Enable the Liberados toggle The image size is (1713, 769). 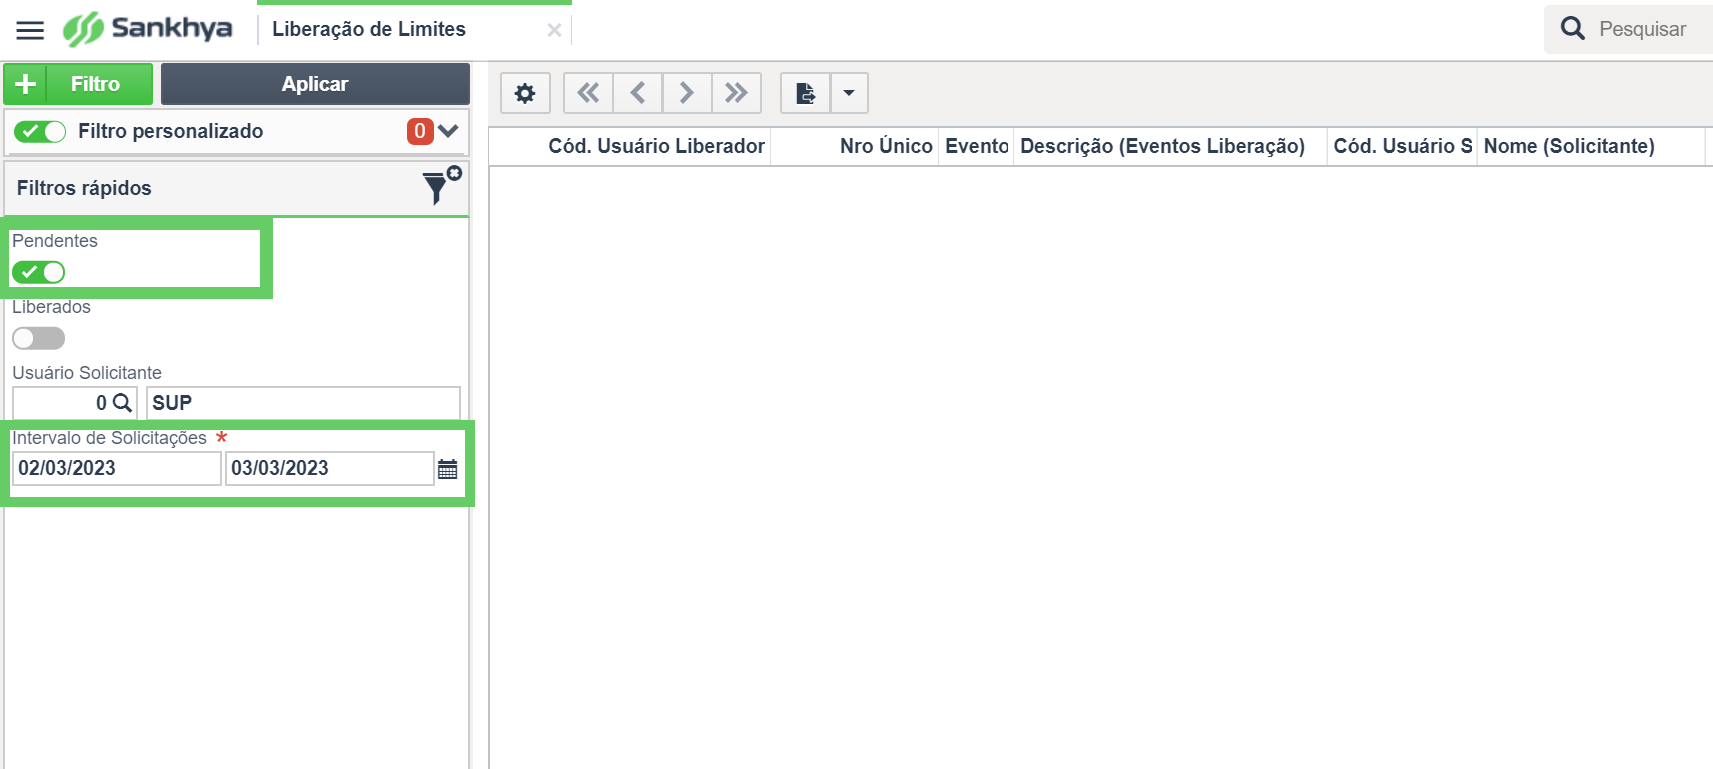(x=39, y=338)
